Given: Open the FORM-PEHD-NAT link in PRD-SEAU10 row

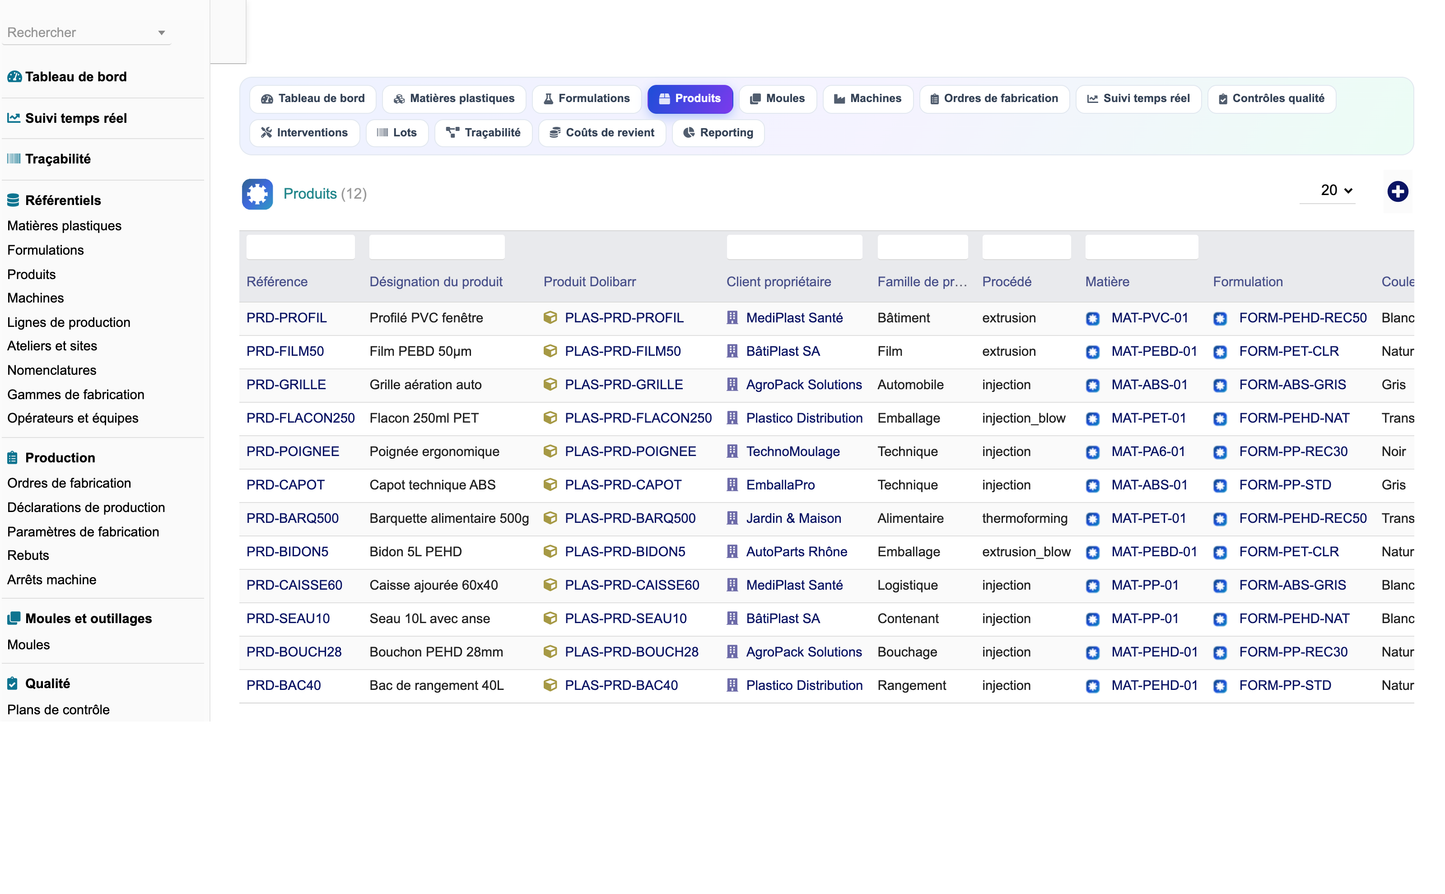Looking at the screenshot, I should point(1294,619).
